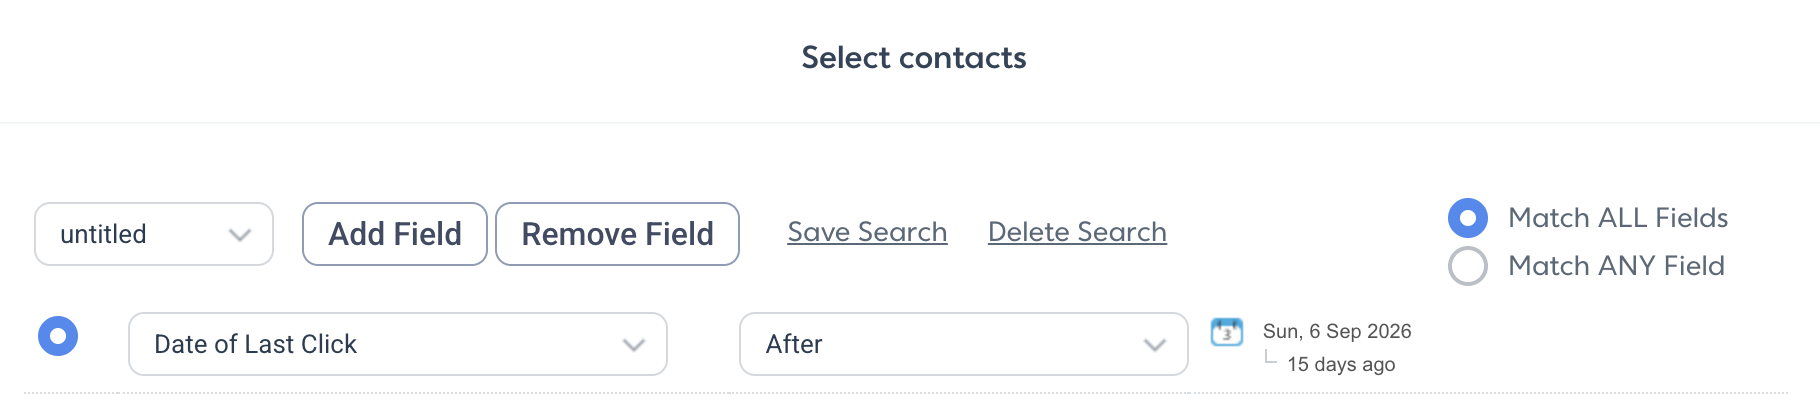This screenshot has height=418, width=1820.
Task: Click the Save Search link
Action: pyautogui.click(x=867, y=232)
